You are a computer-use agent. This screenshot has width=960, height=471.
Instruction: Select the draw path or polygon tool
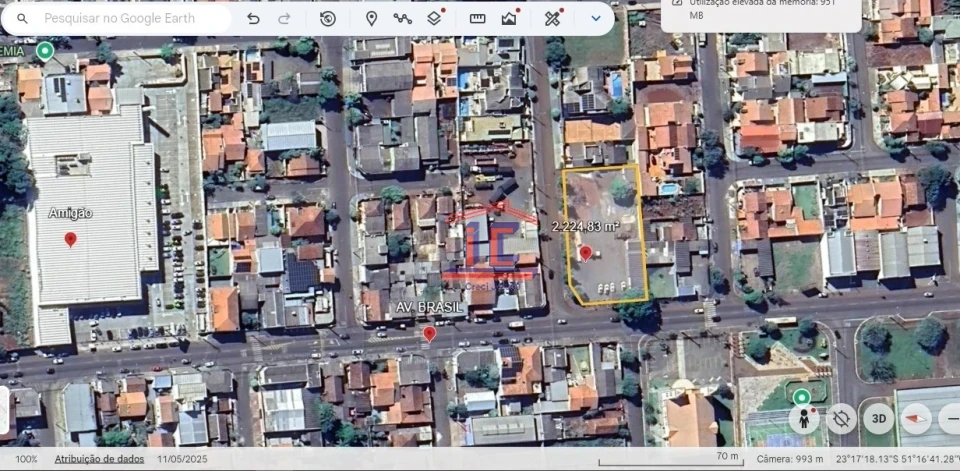402,18
